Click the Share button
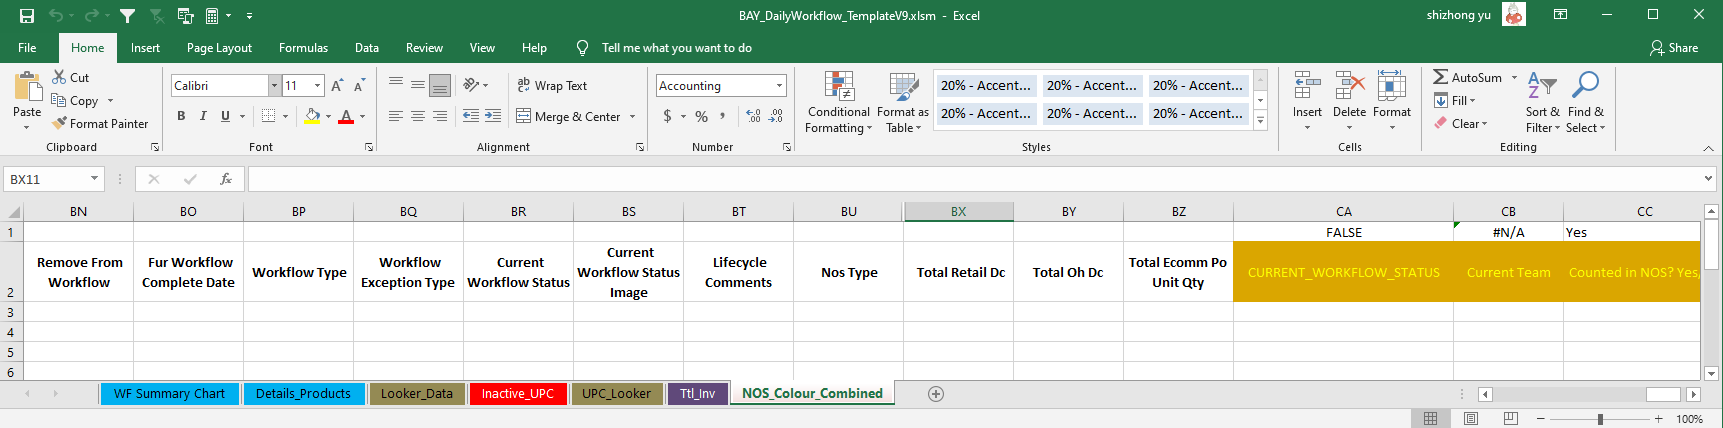 (x=1674, y=48)
